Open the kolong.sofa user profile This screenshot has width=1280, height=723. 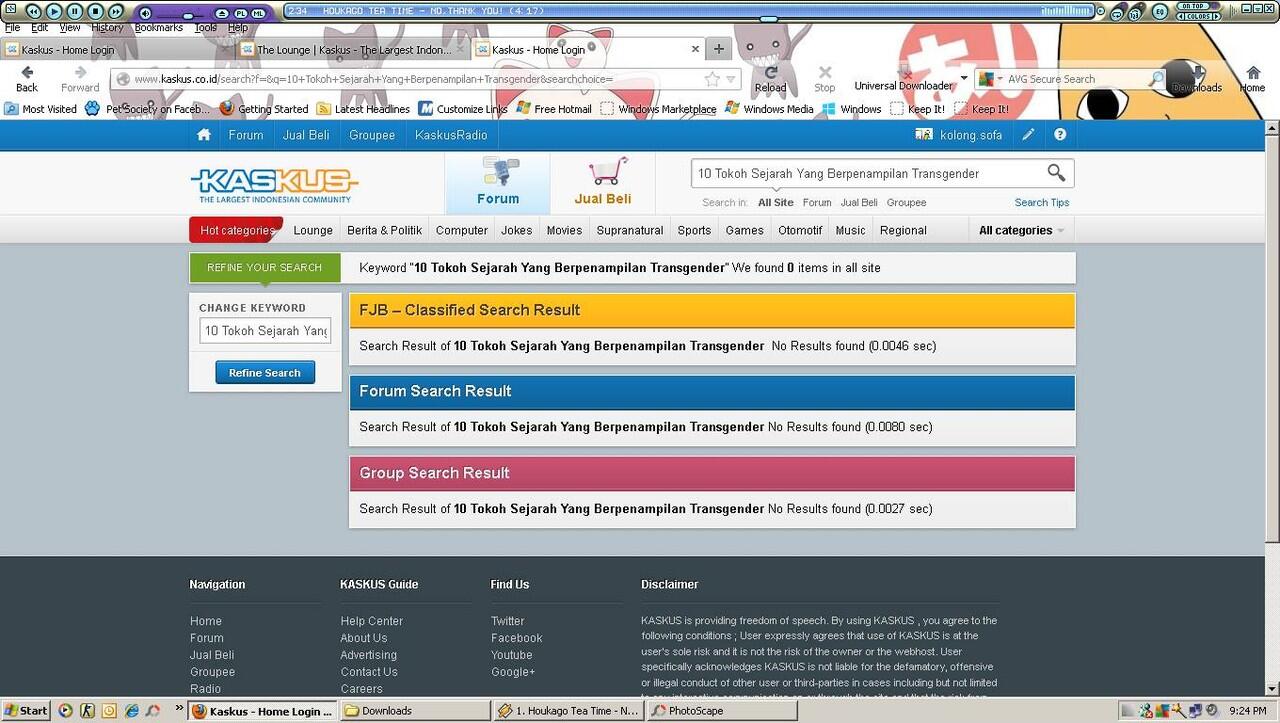(958, 135)
